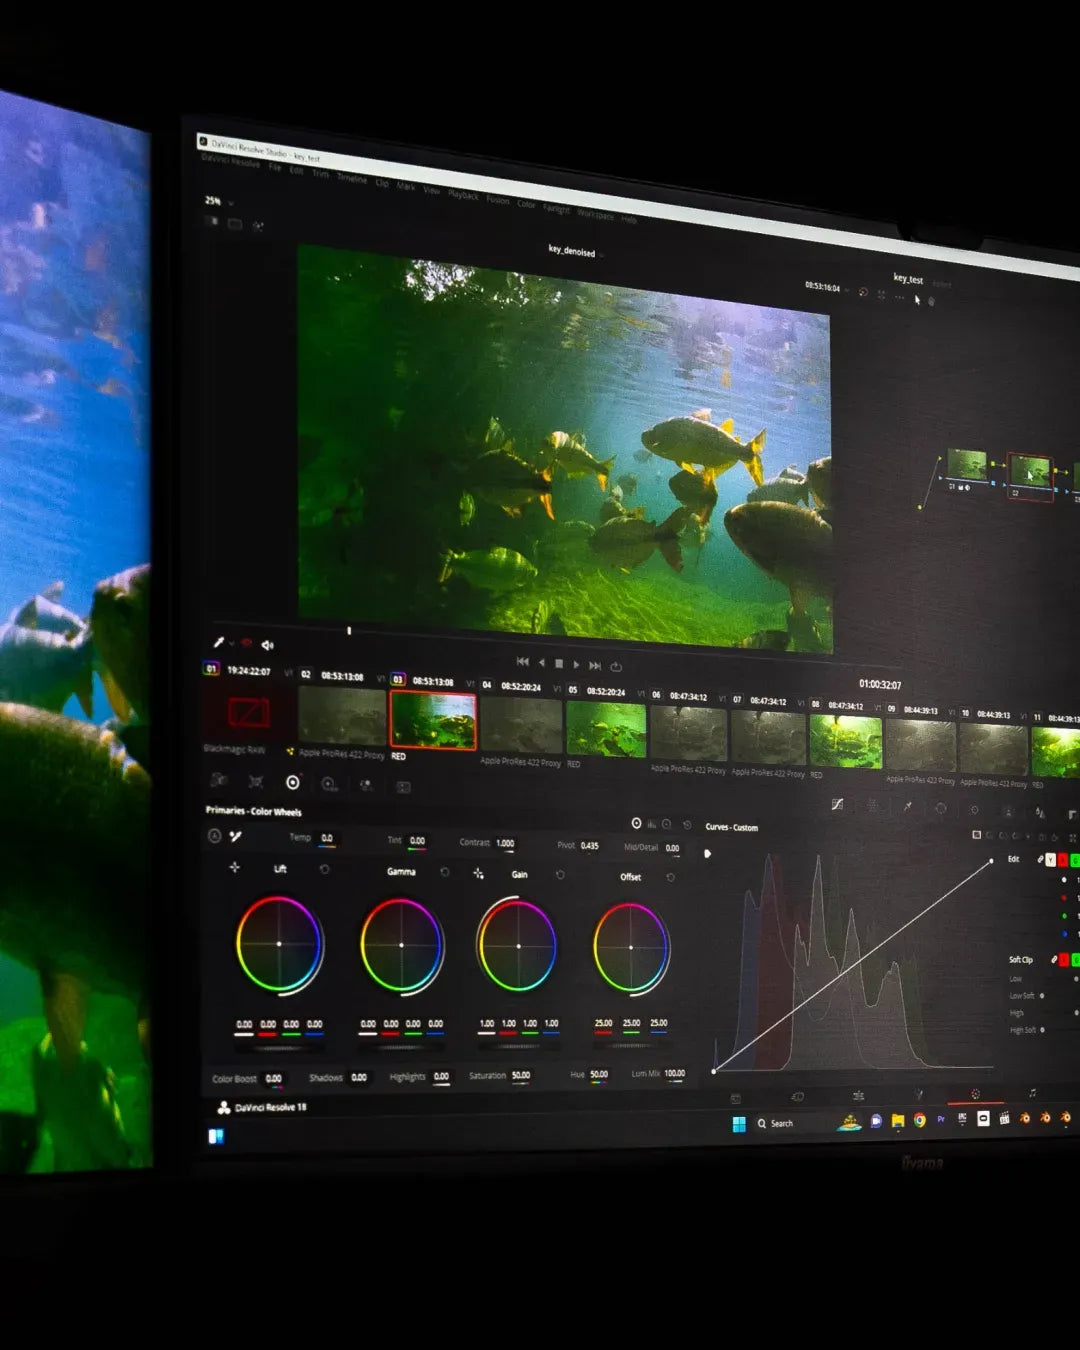The image size is (1080, 1350).
Task: Select clip 05 thumbnail in timeline
Action: [x=606, y=728]
